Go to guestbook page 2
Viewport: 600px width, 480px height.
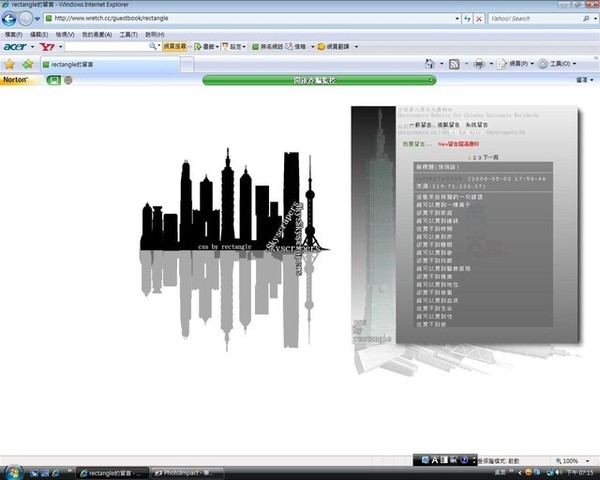pyautogui.click(x=474, y=158)
